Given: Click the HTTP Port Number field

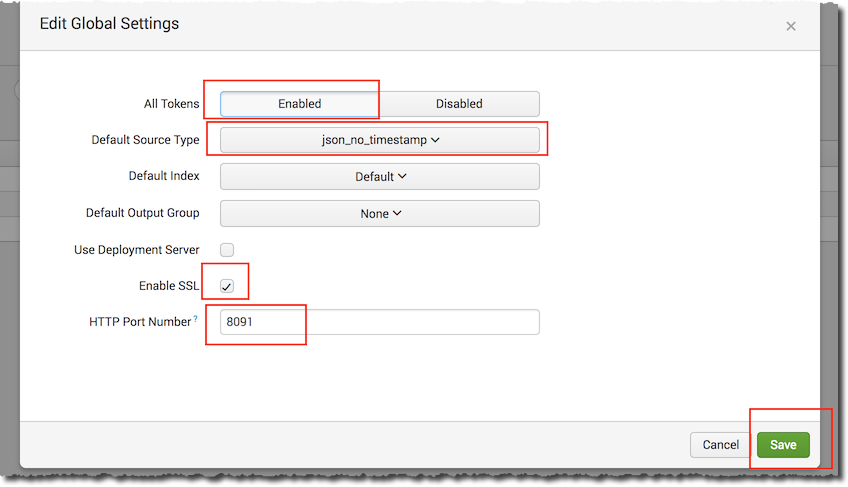Looking at the screenshot, I should [x=380, y=322].
